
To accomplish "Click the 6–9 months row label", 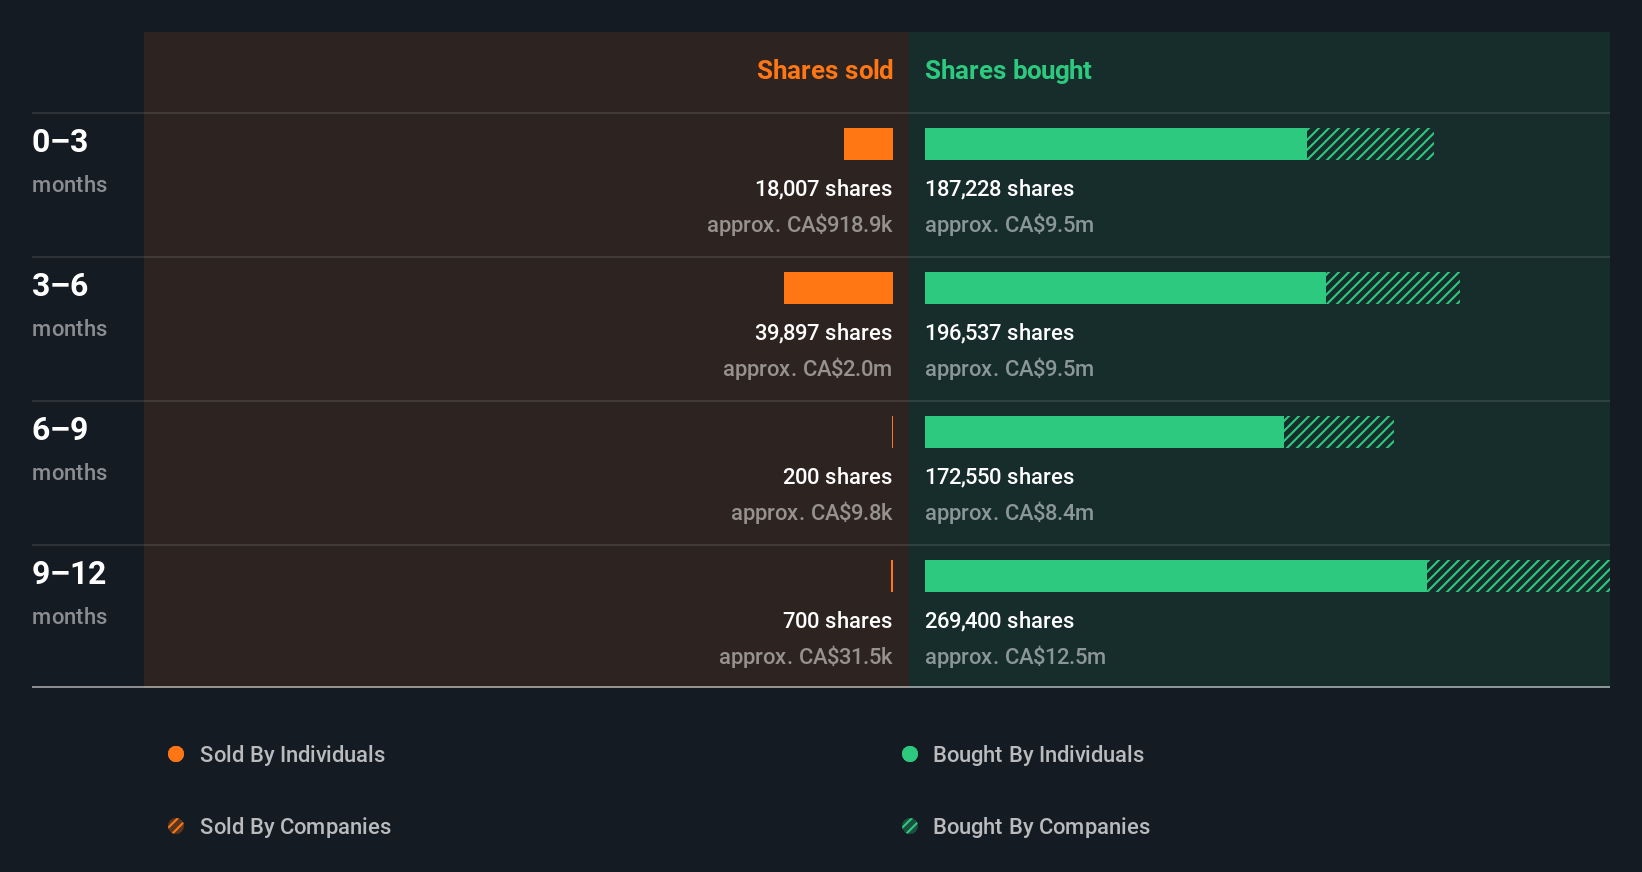I will coord(69,449).
